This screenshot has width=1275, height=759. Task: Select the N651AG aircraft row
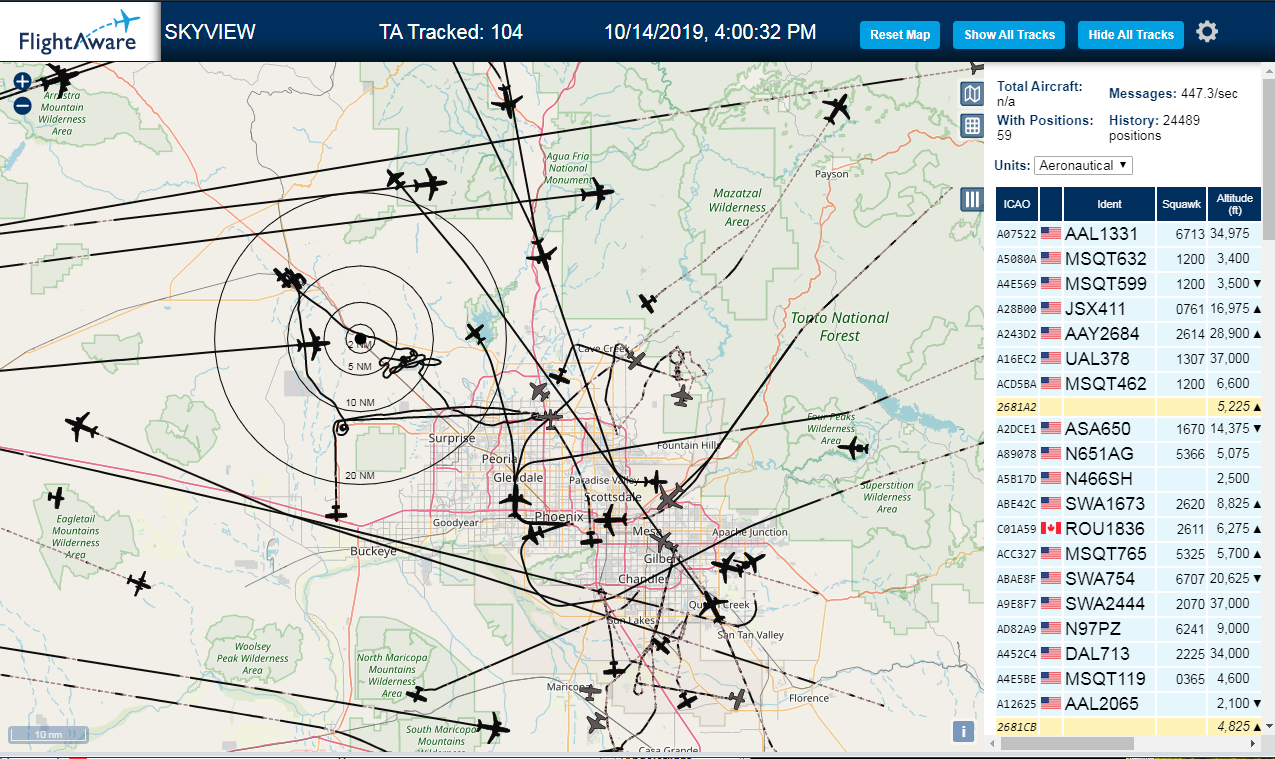click(1129, 454)
